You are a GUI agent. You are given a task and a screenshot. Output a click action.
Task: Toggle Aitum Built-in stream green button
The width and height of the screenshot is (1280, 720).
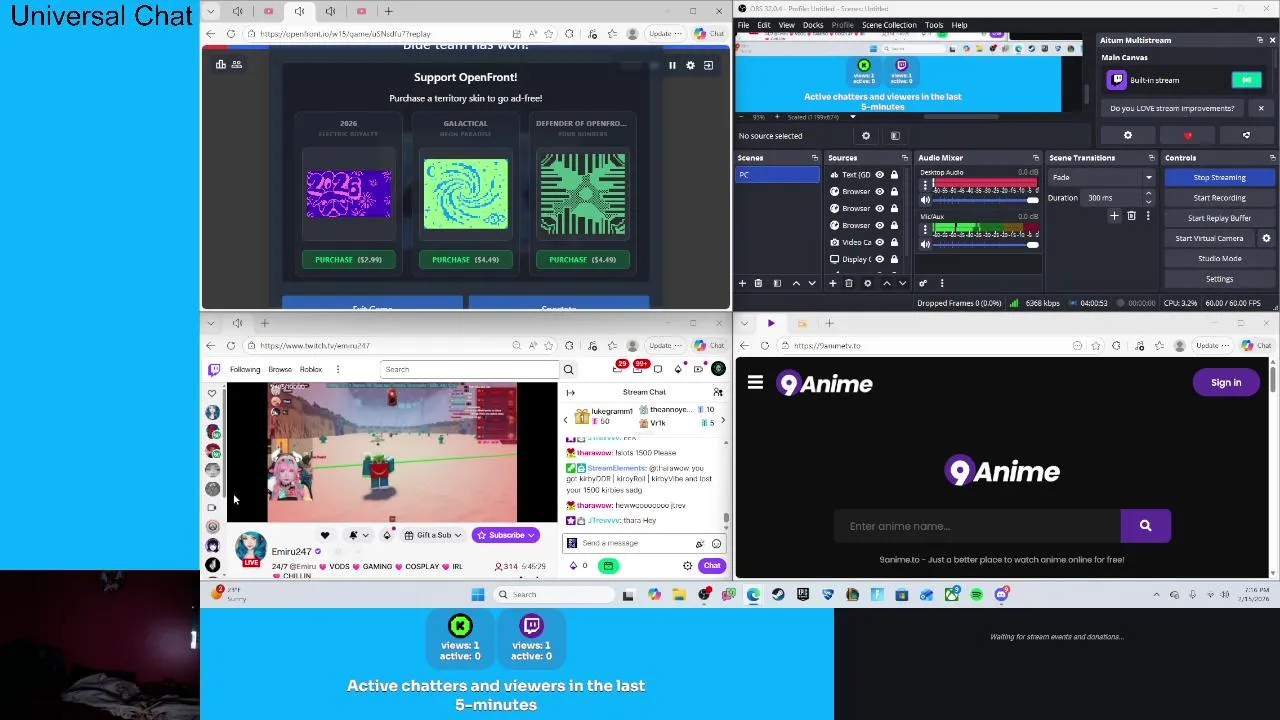[x=1246, y=80]
